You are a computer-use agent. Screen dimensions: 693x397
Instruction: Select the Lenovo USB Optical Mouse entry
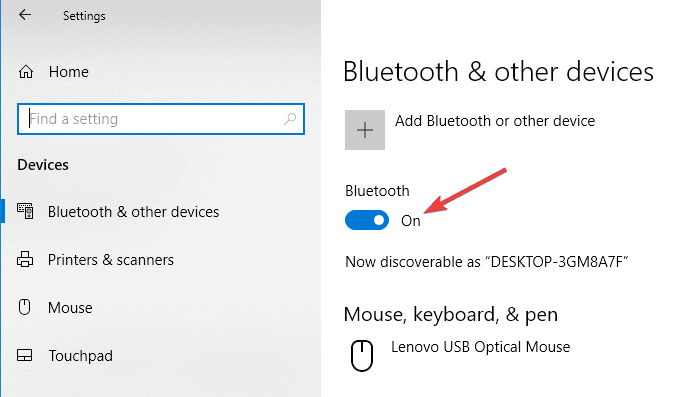480,347
